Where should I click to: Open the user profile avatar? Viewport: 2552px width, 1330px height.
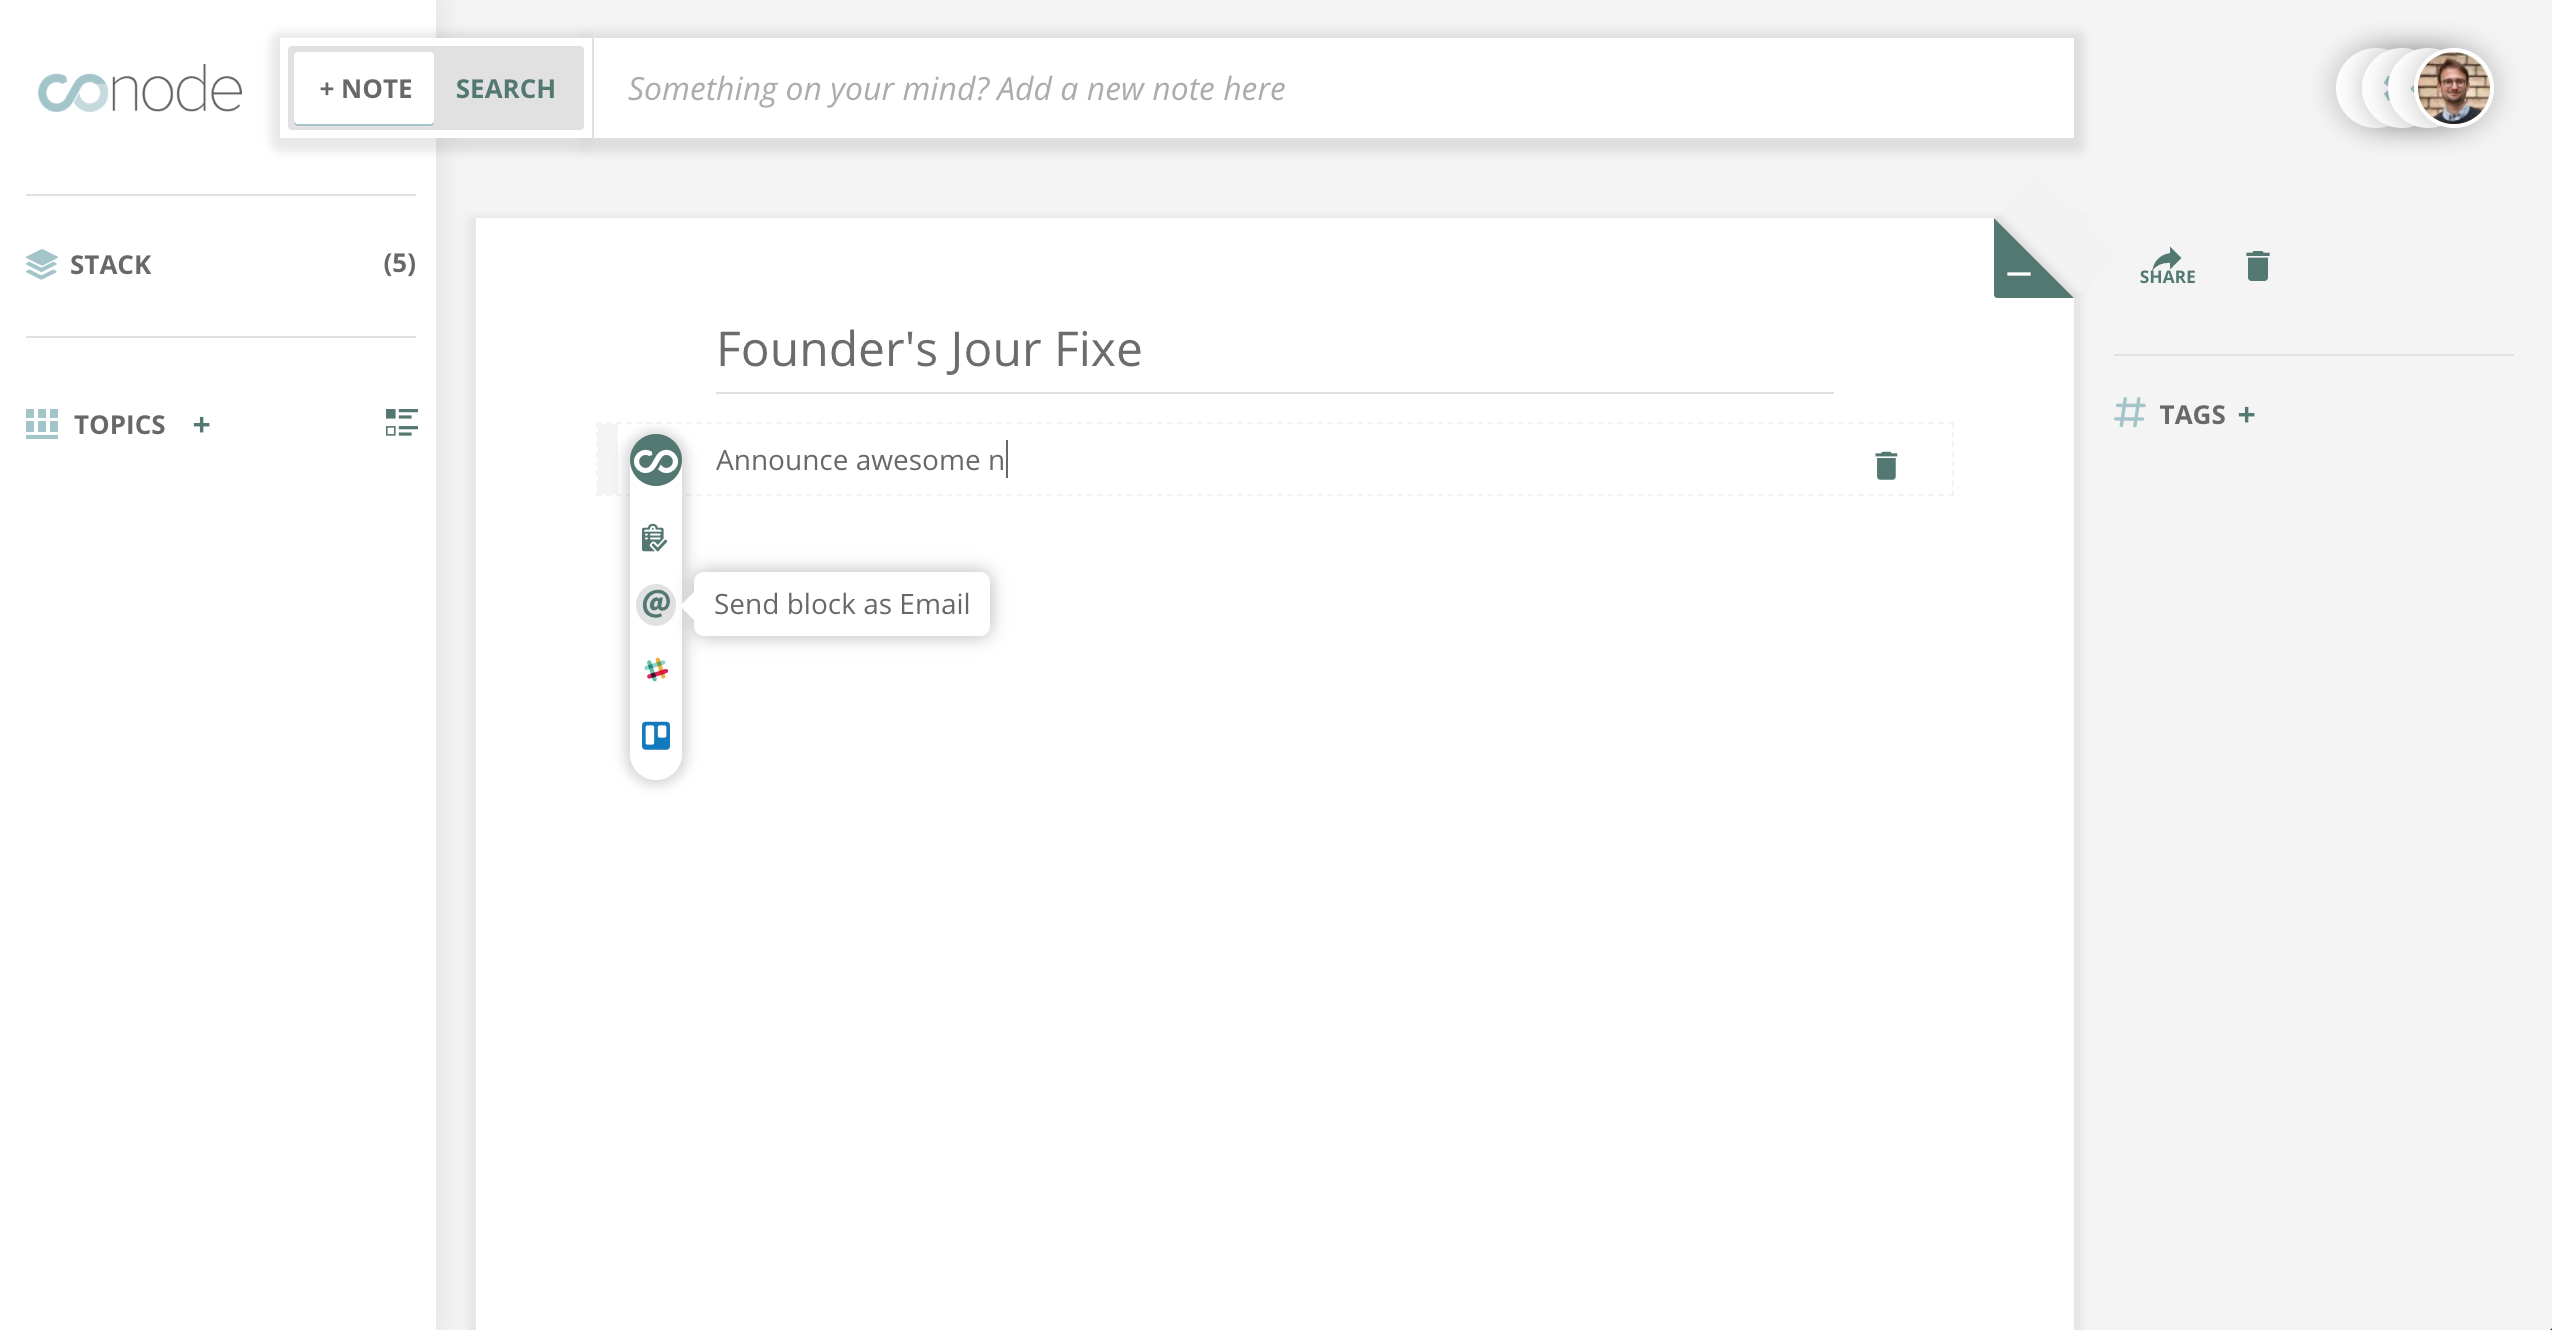tap(2453, 89)
